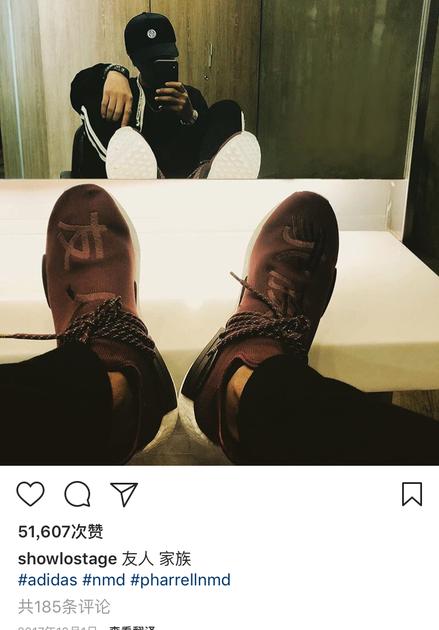
Task: Open the #nmd hashtag
Action: [x=104, y=580]
